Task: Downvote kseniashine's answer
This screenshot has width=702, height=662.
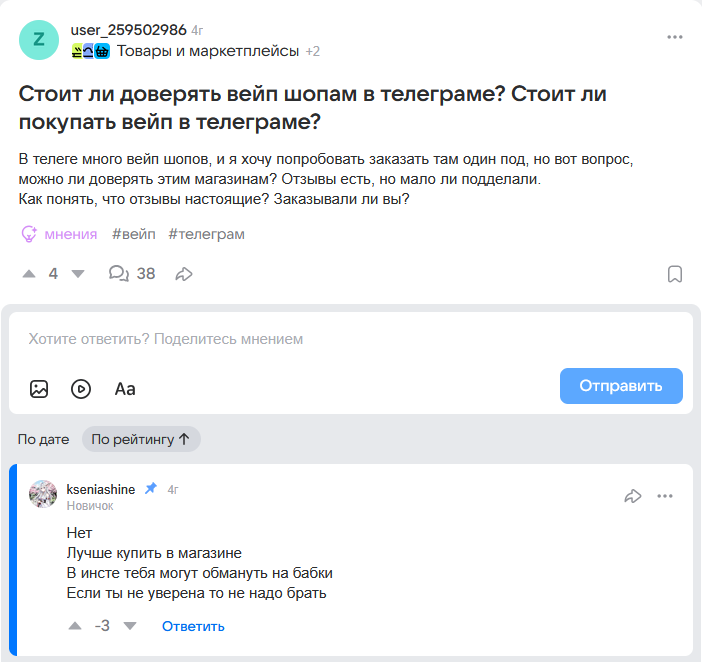Action: 129,626
